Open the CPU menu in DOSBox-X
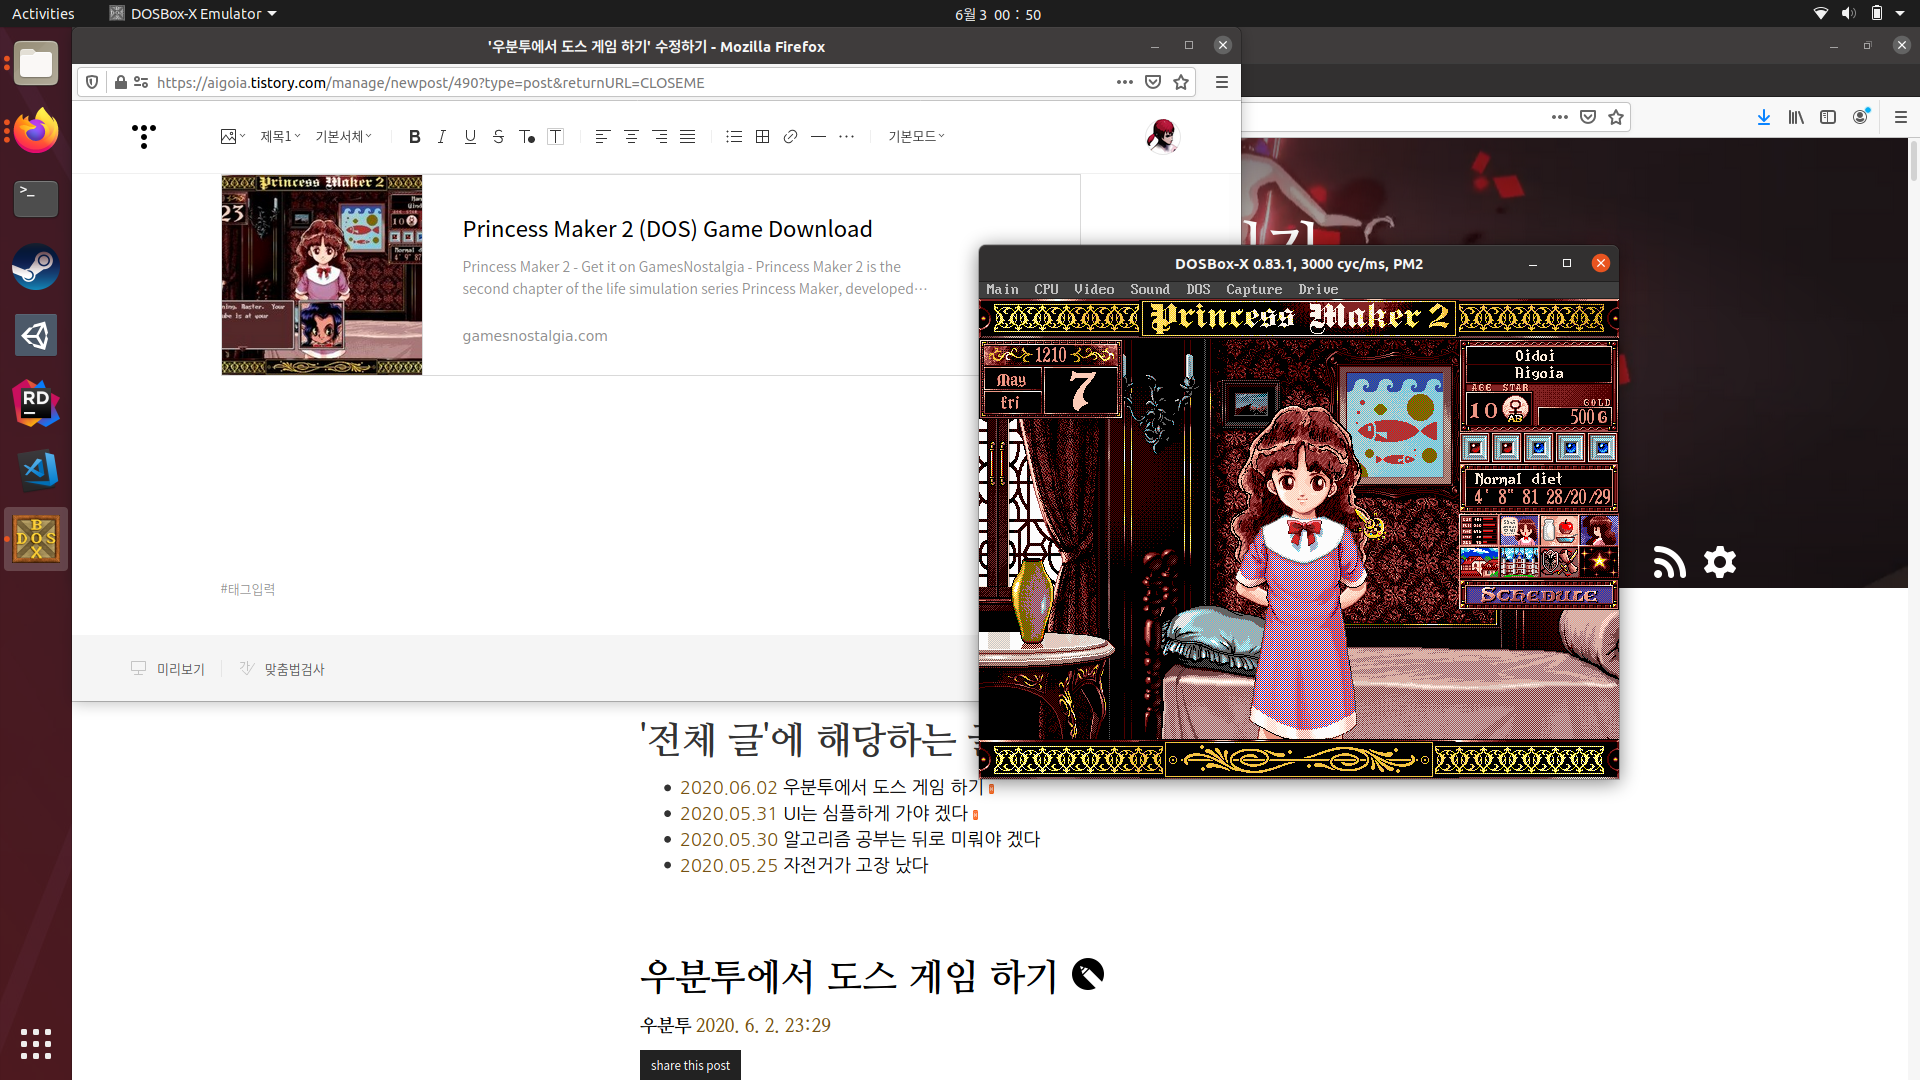 tap(1046, 289)
